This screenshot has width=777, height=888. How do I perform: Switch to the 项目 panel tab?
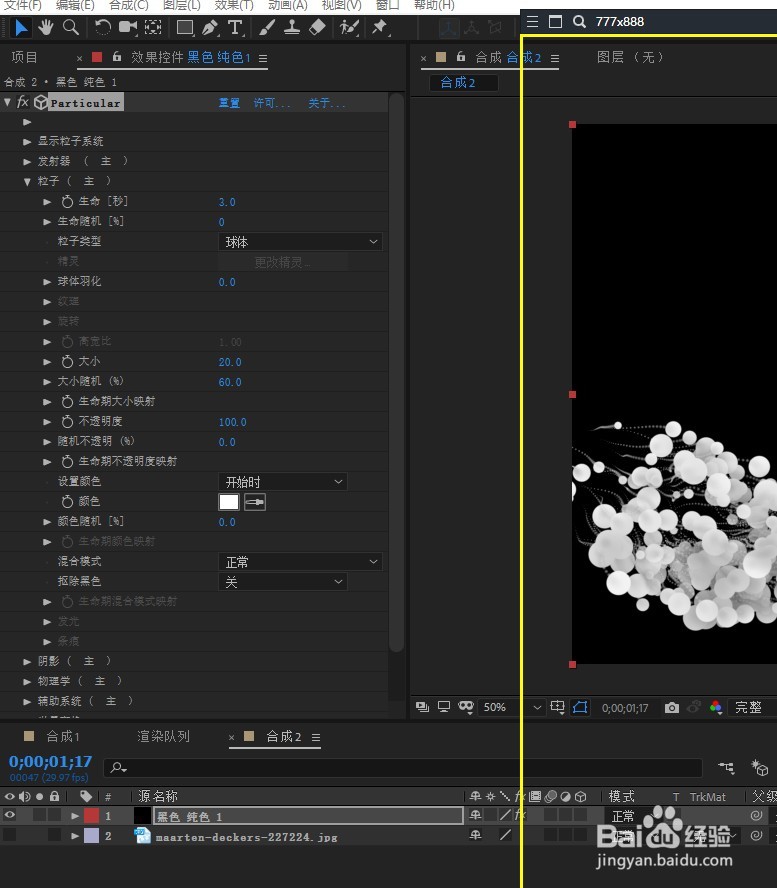24,57
